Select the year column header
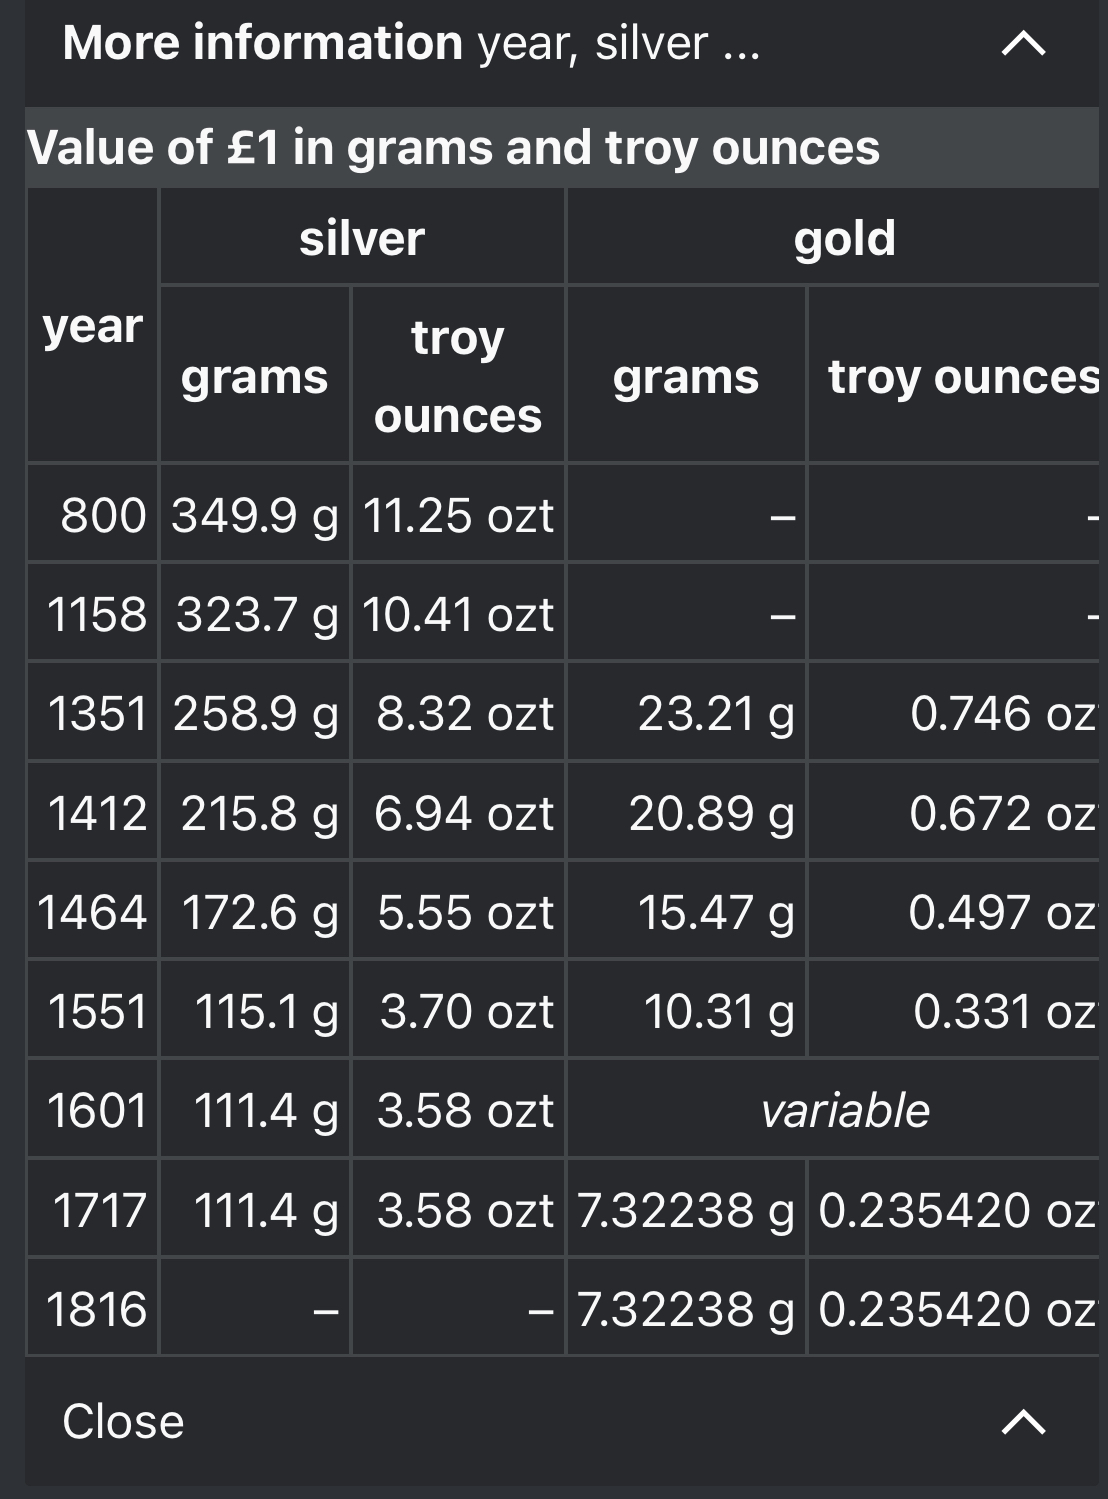The height and width of the screenshot is (1499, 1108). 92,326
